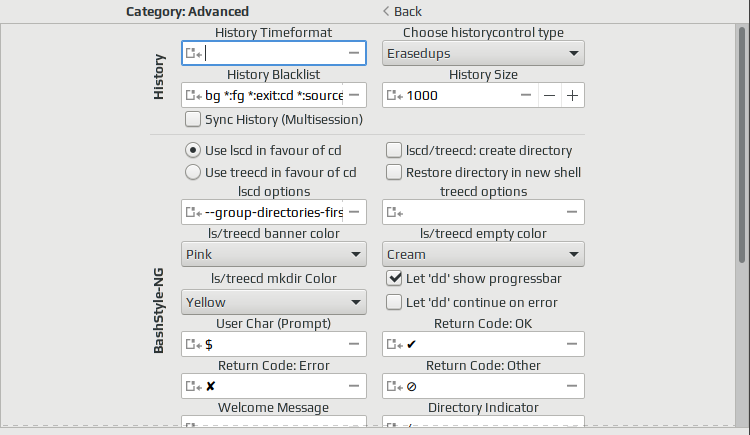Click the History Size value 1000
The image size is (750, 435).
(x=422, y=95)
